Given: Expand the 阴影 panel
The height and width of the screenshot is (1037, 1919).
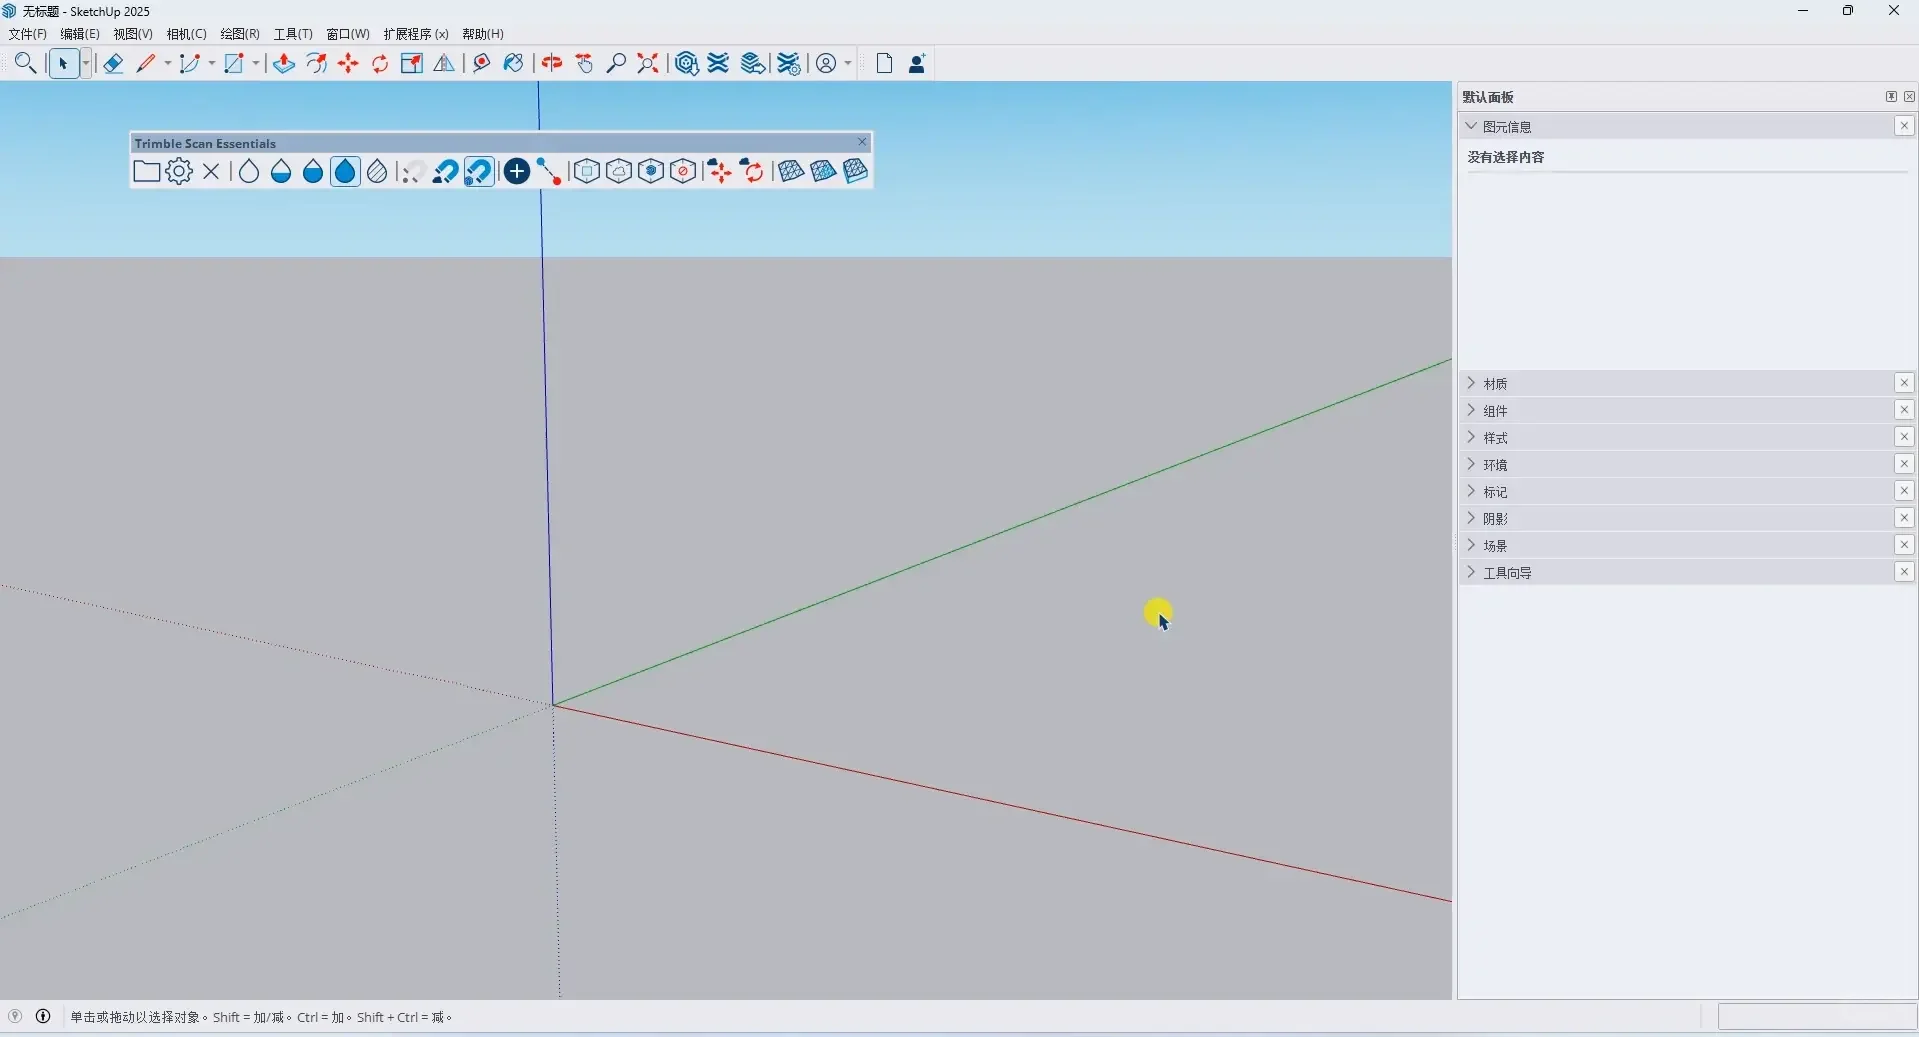Looking at the screenshot, I should [1471, 518].
